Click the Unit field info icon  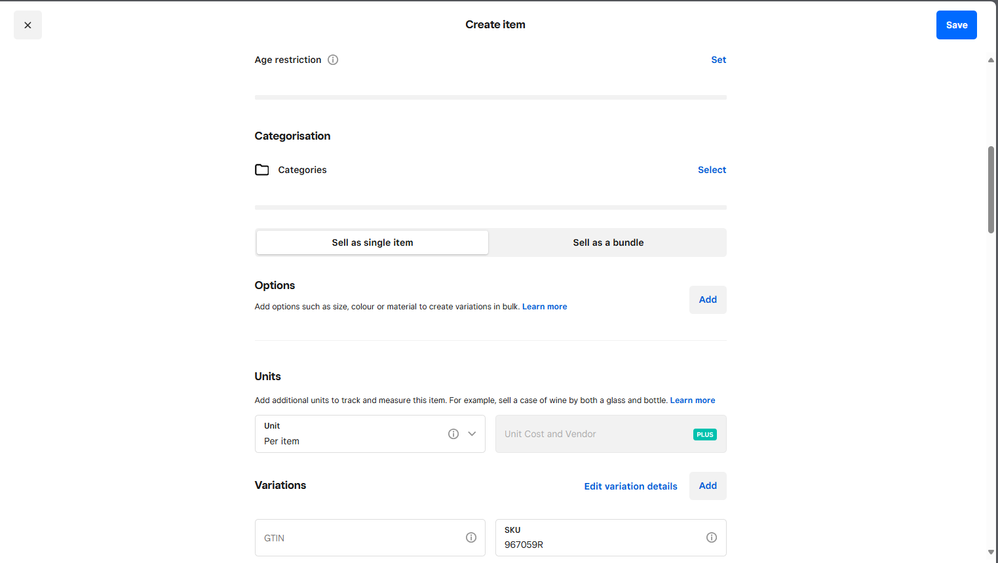[x=453, y=434]
